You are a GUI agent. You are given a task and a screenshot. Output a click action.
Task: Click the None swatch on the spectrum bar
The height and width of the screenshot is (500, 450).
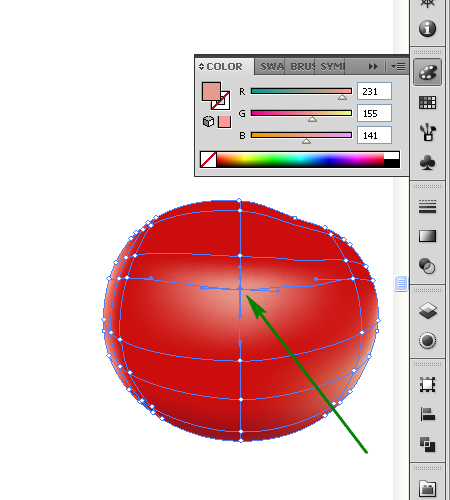[x=208, y=159]
